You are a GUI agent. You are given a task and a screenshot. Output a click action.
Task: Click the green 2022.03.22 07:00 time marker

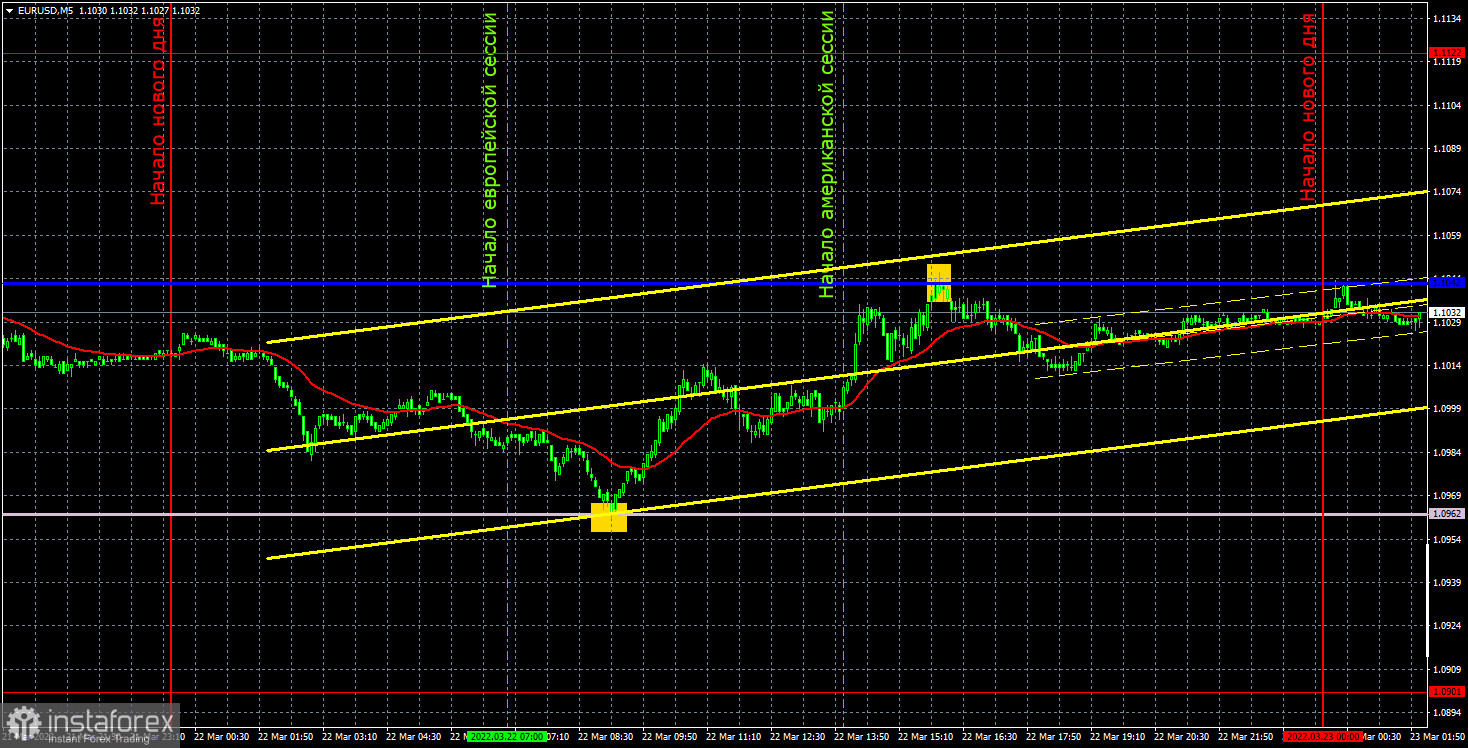tap(507, 736)
